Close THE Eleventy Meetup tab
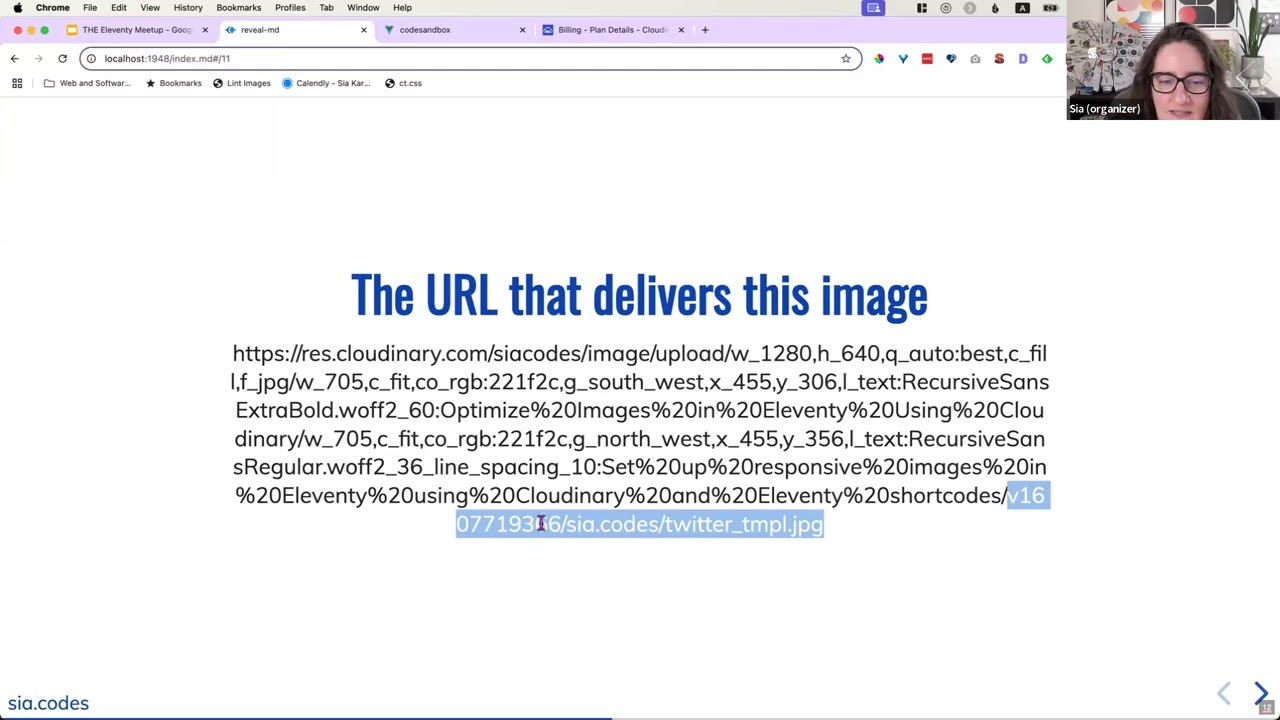 coord(205,30)
